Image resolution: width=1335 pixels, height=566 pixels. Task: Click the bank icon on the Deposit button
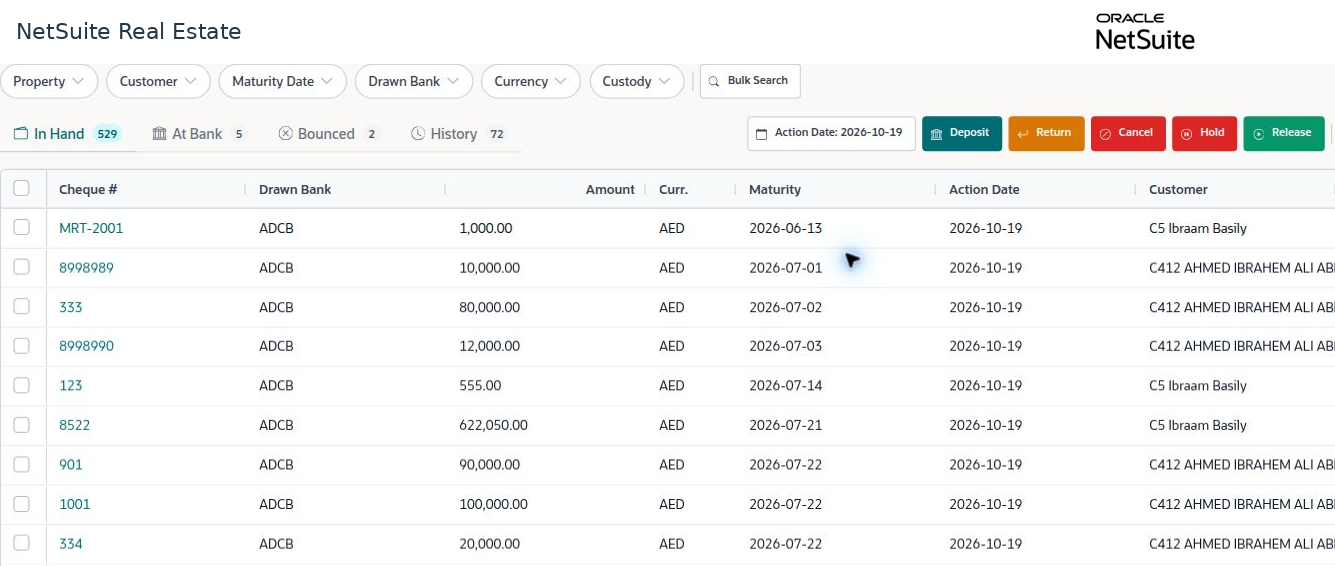pos(936,134)
